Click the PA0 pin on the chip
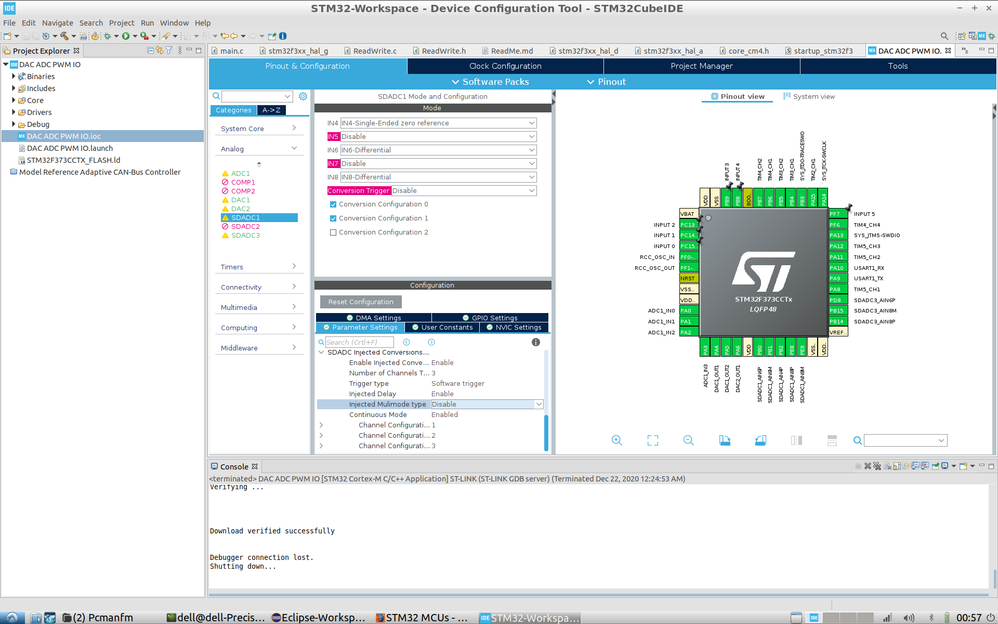Image resolution: width=998 pixels, height=624 pixels. click(688, 311)
